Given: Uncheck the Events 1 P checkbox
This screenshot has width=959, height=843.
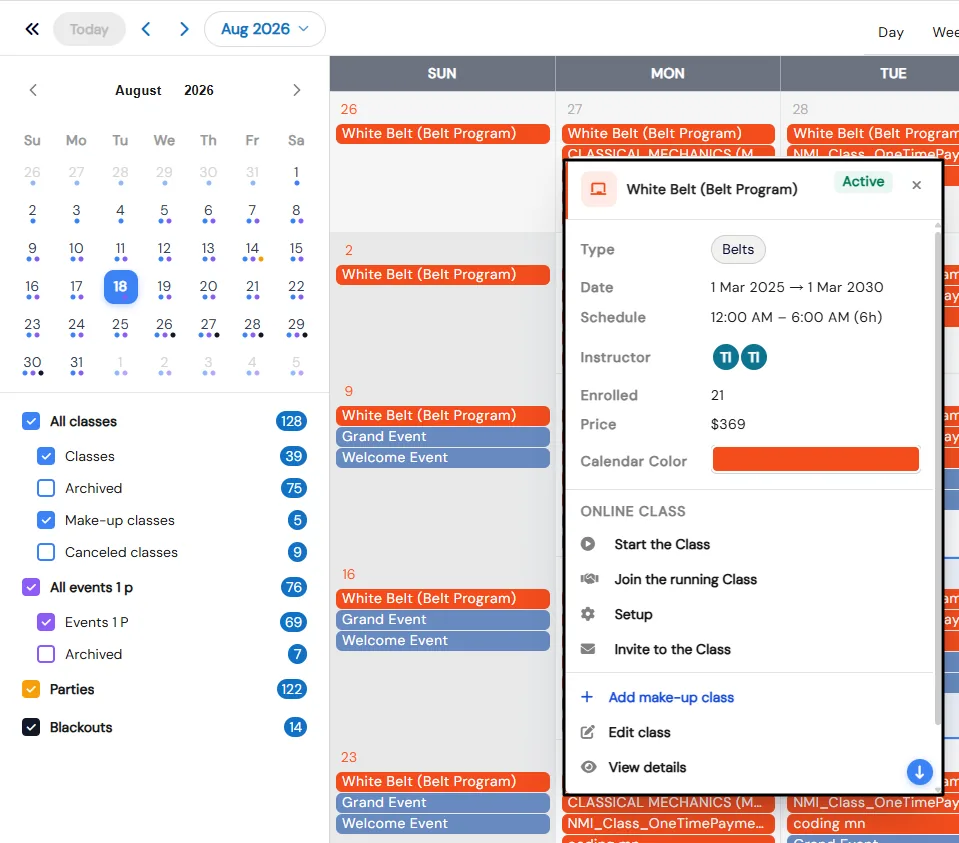Looking at the screenshot, I should [46, 622].
